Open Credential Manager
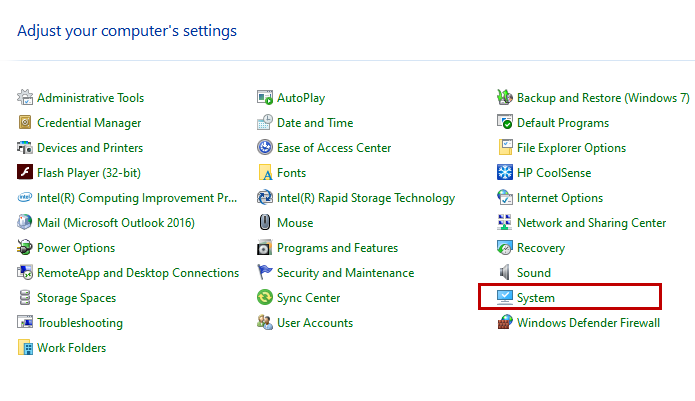The width and height of the screenshot is (695, 401). click(88, 123)
